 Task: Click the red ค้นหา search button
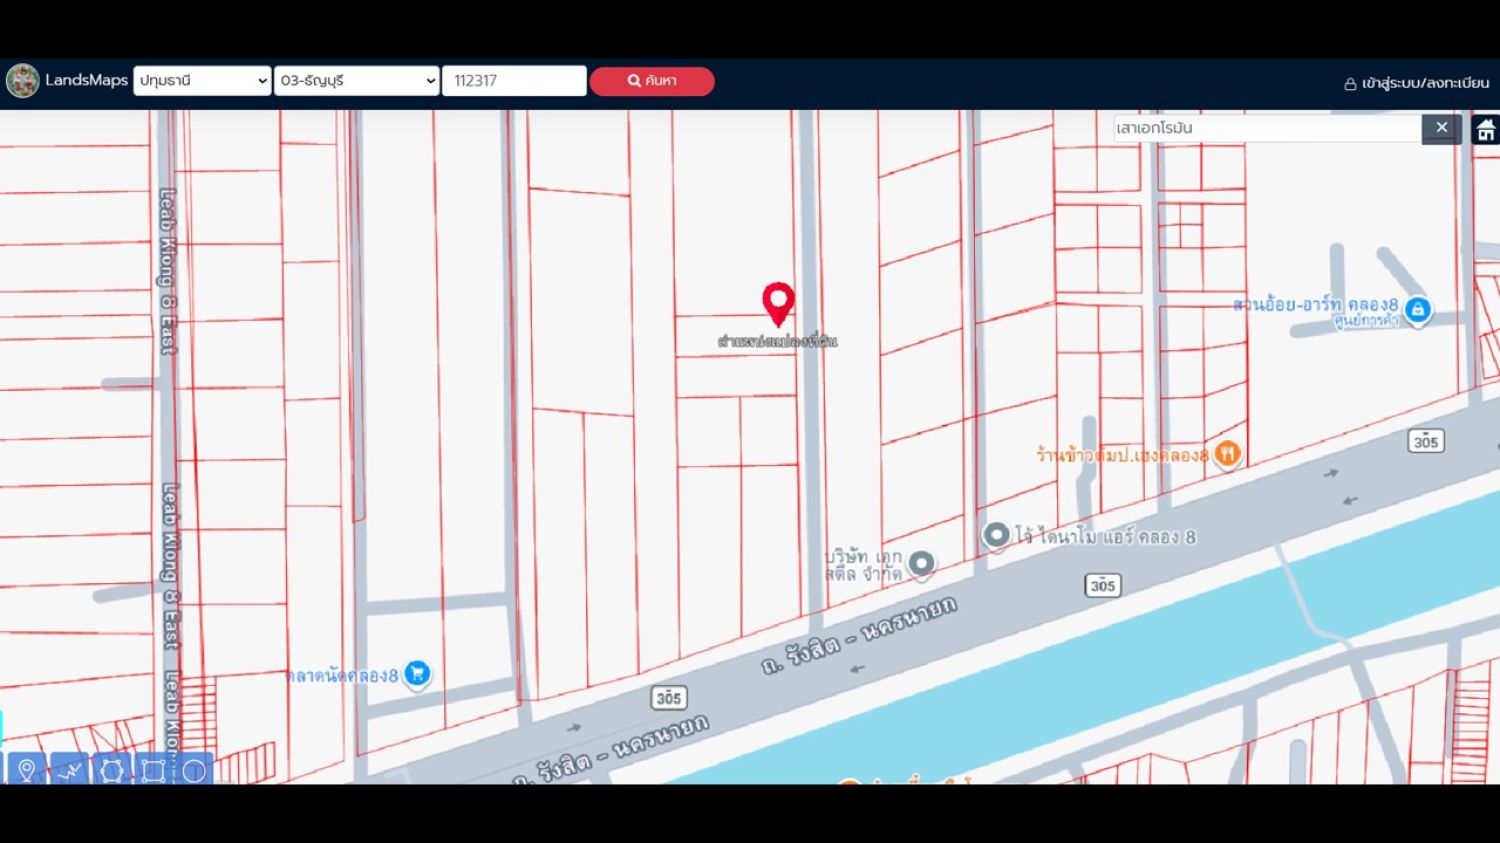click(652, 81)
